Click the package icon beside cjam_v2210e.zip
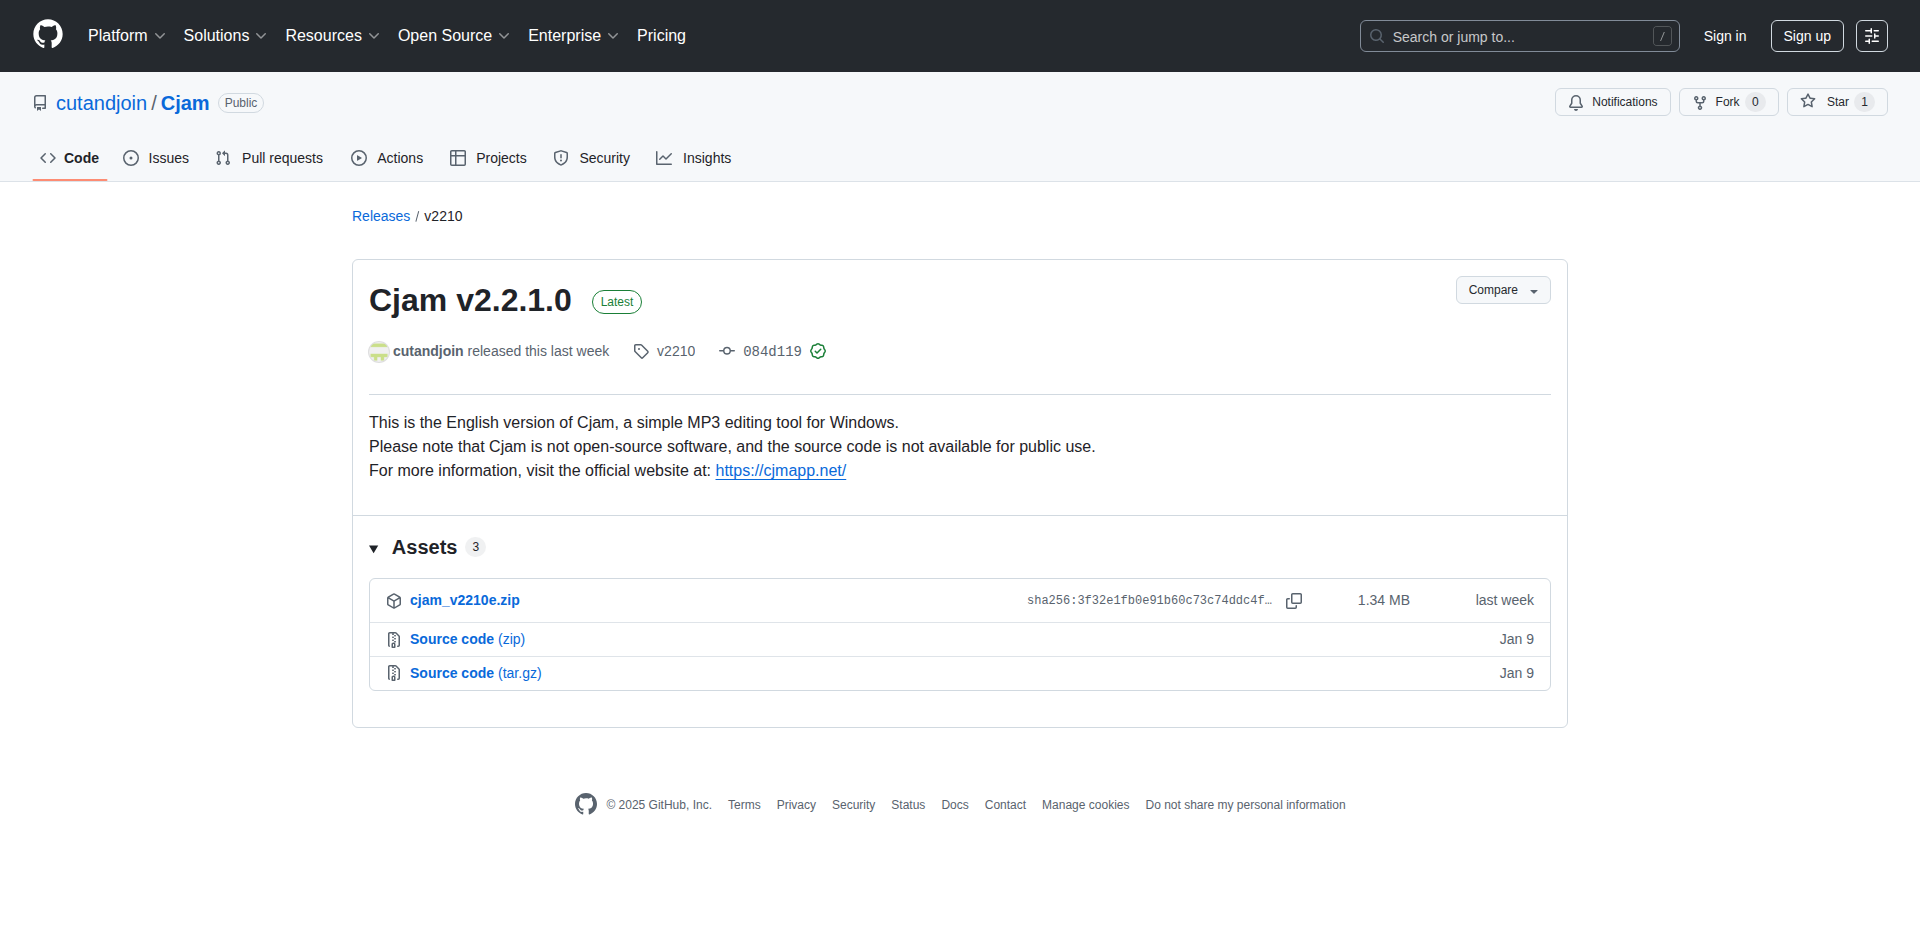The width and height of the screenshot is (1920, 941). point(394,601)
